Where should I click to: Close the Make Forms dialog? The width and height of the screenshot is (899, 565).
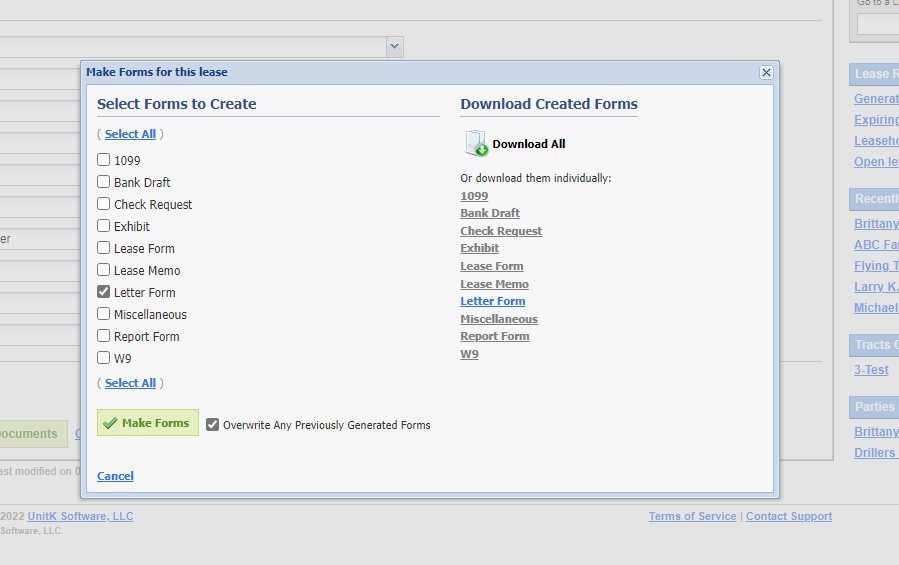tap(766, 72)
